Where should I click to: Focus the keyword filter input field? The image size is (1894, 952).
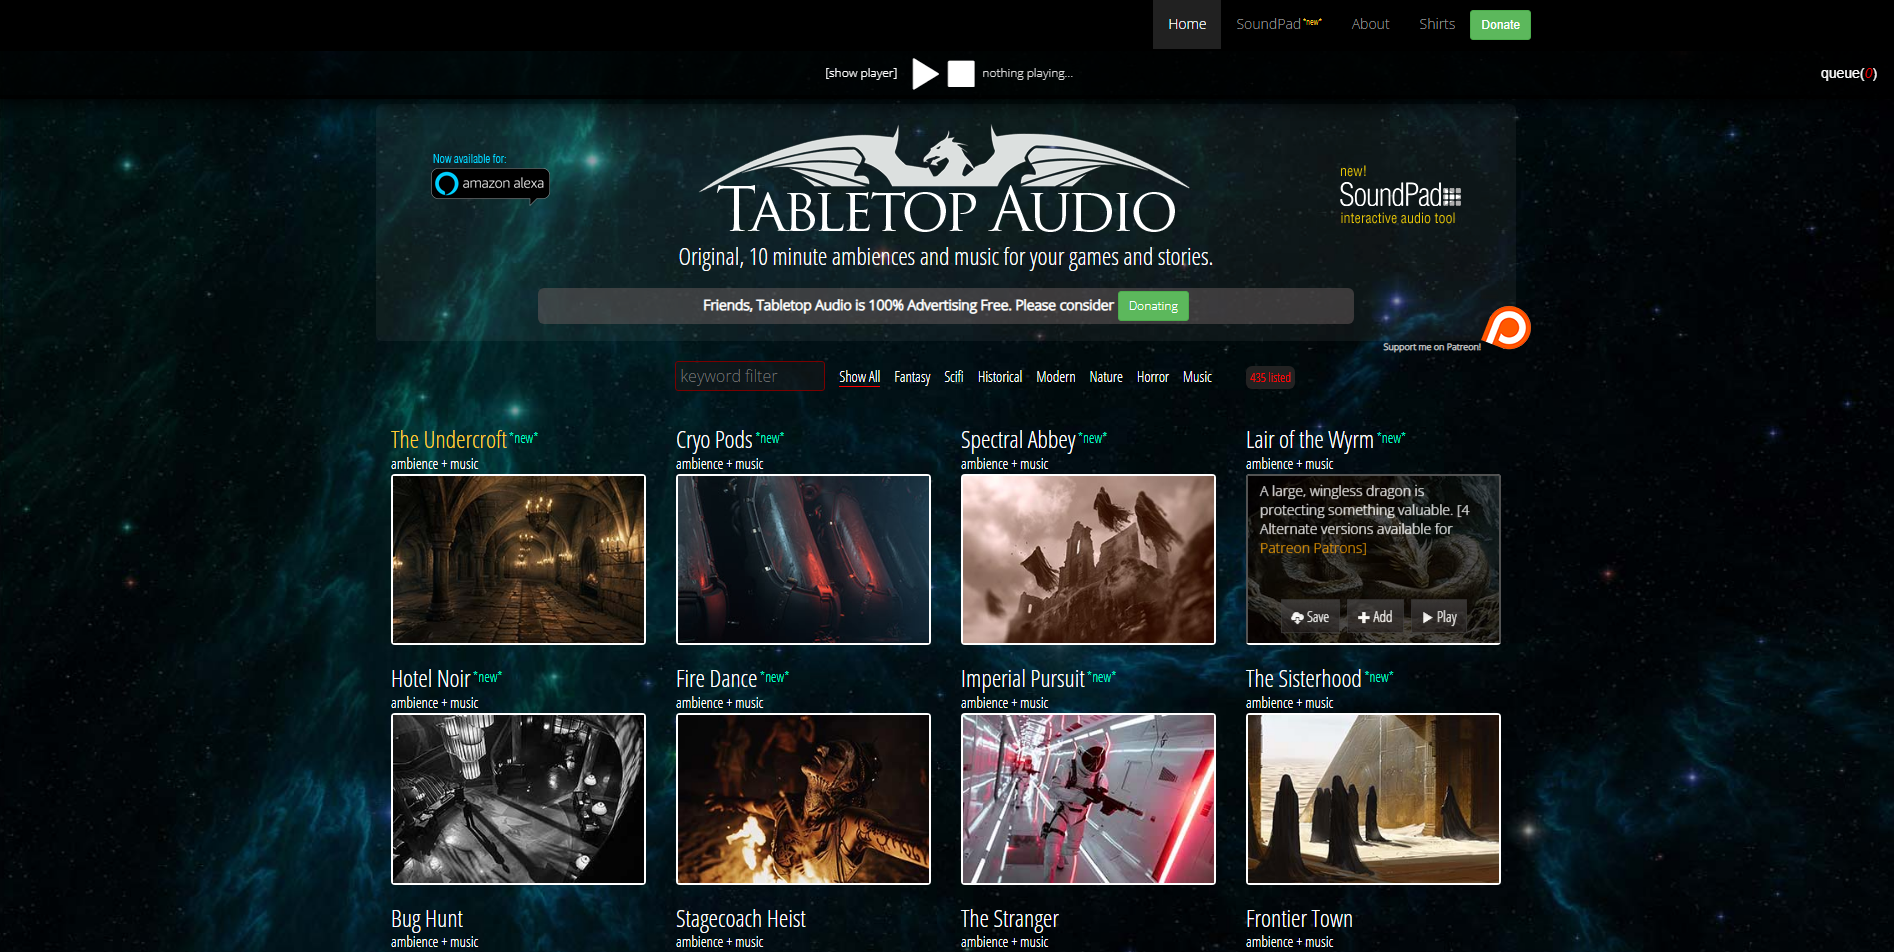point(749,376)
